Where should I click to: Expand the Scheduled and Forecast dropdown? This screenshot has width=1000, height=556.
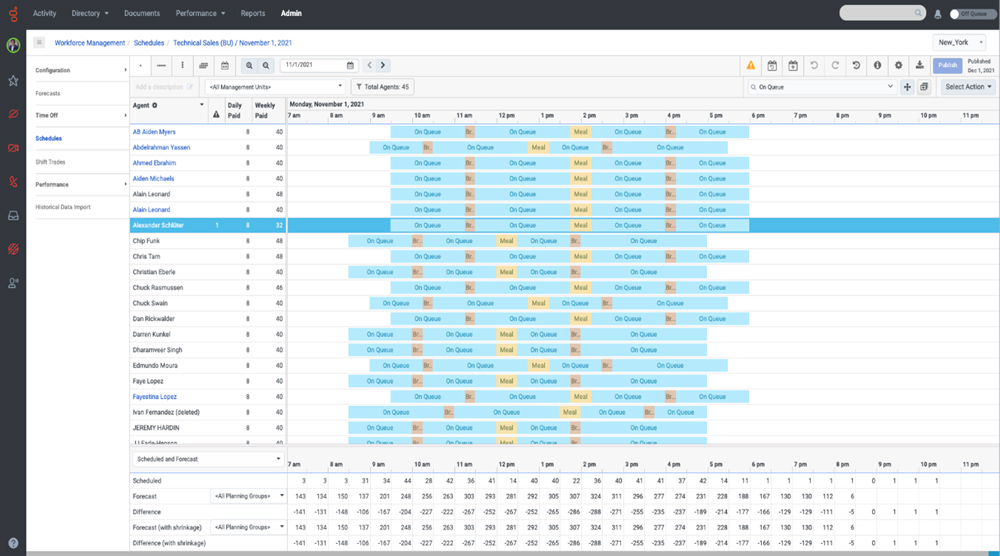coord(208,459)
